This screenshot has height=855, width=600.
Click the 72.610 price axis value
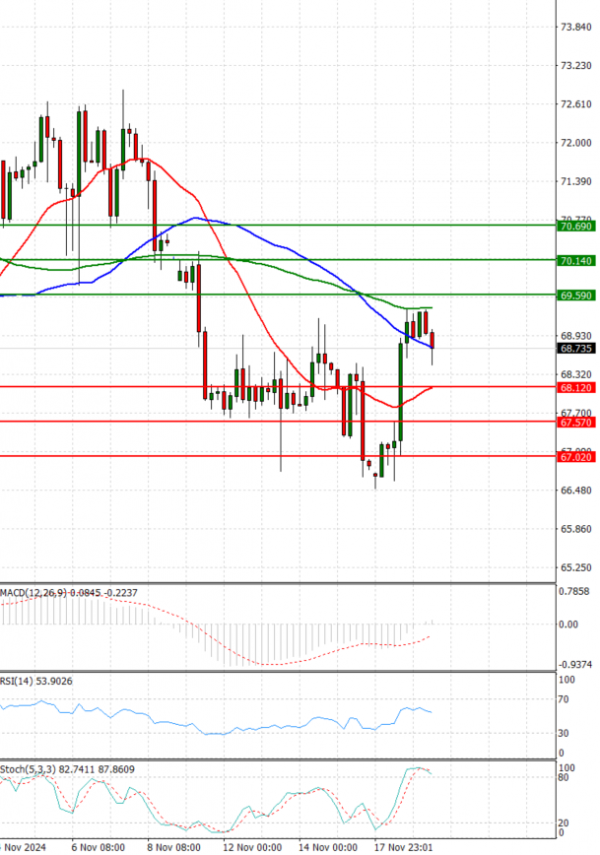point(576,104)
